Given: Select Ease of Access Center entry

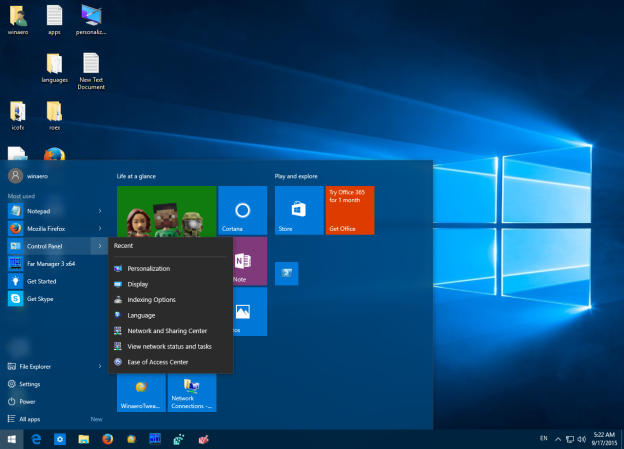Looking at the screenshot, I should (x=170, y=362).
